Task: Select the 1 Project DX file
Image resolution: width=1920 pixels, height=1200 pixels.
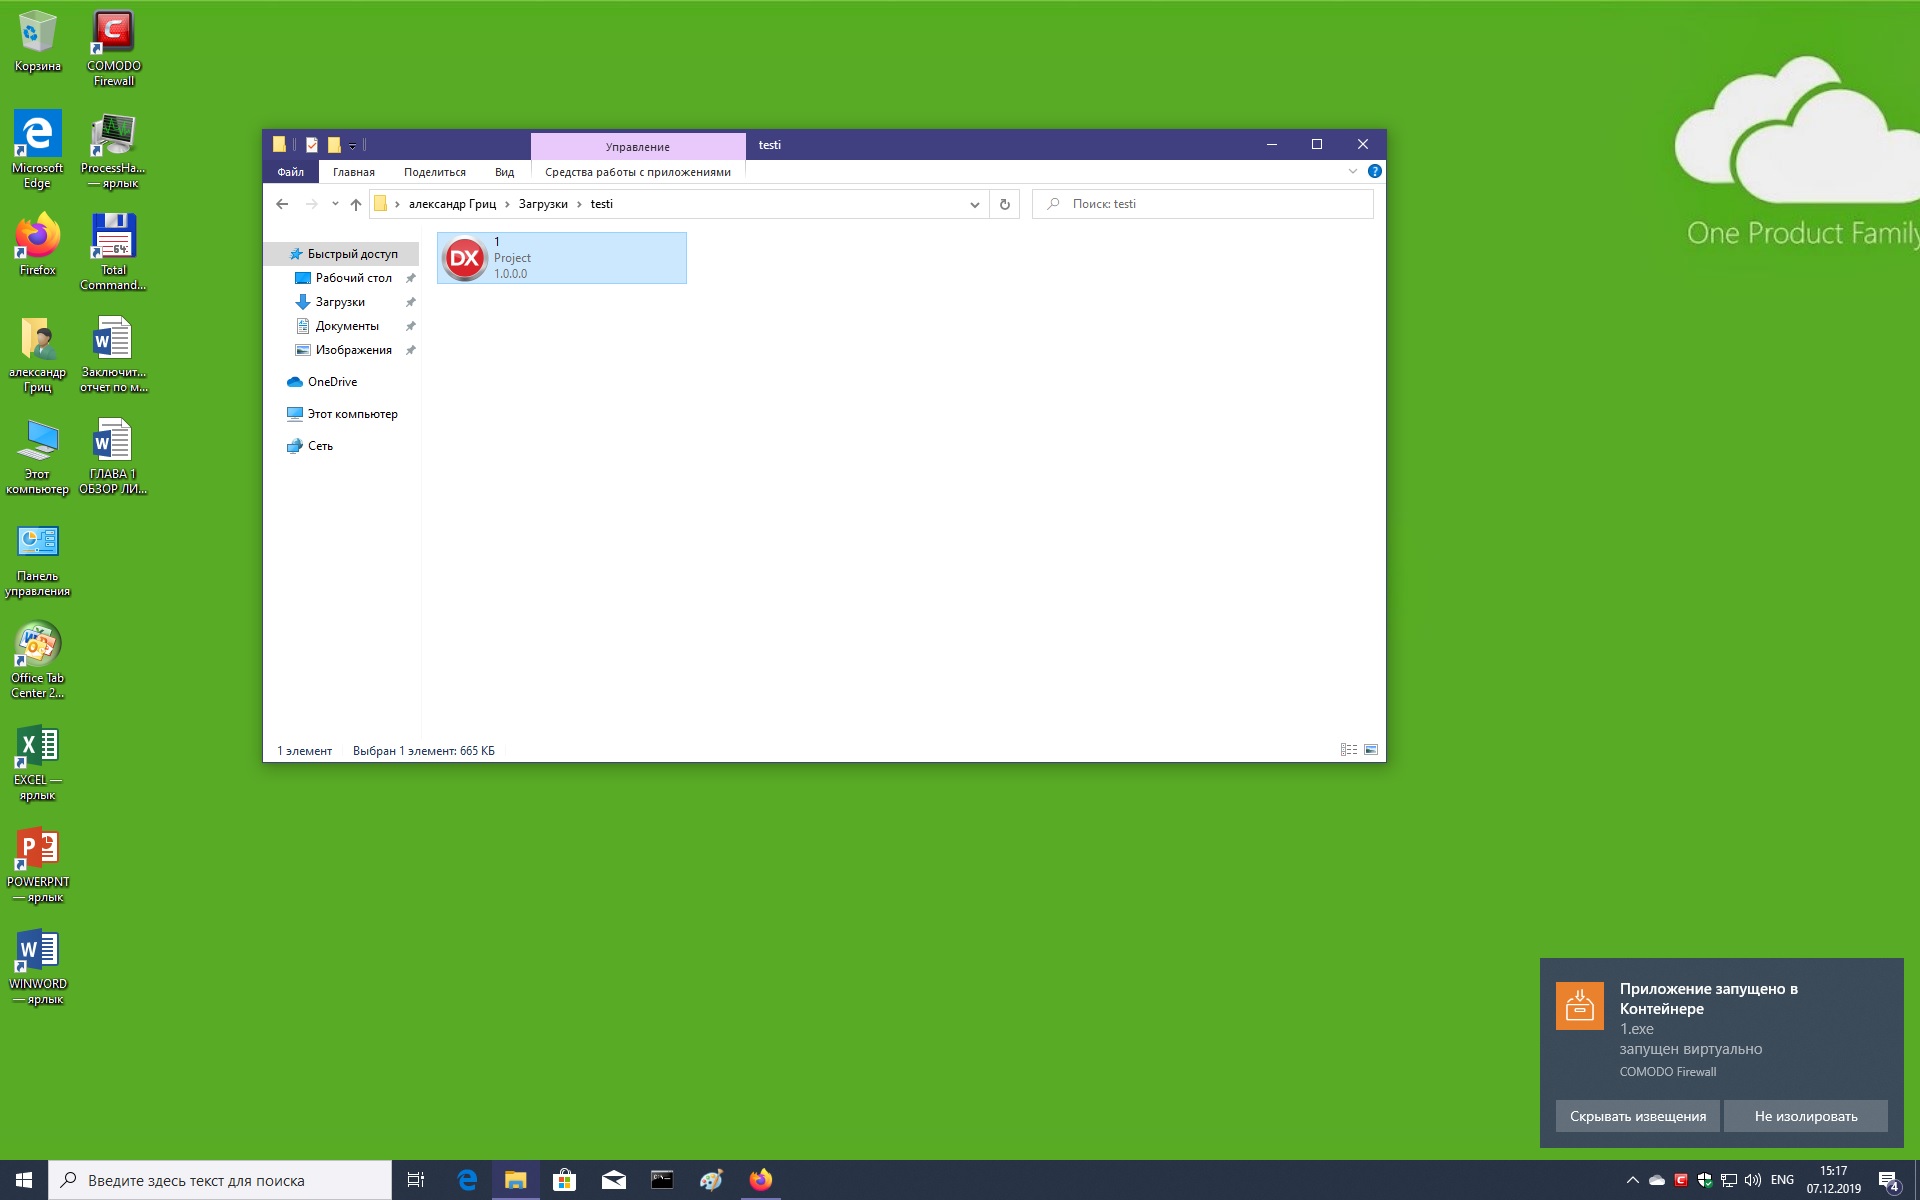Action: click(561, 258)
